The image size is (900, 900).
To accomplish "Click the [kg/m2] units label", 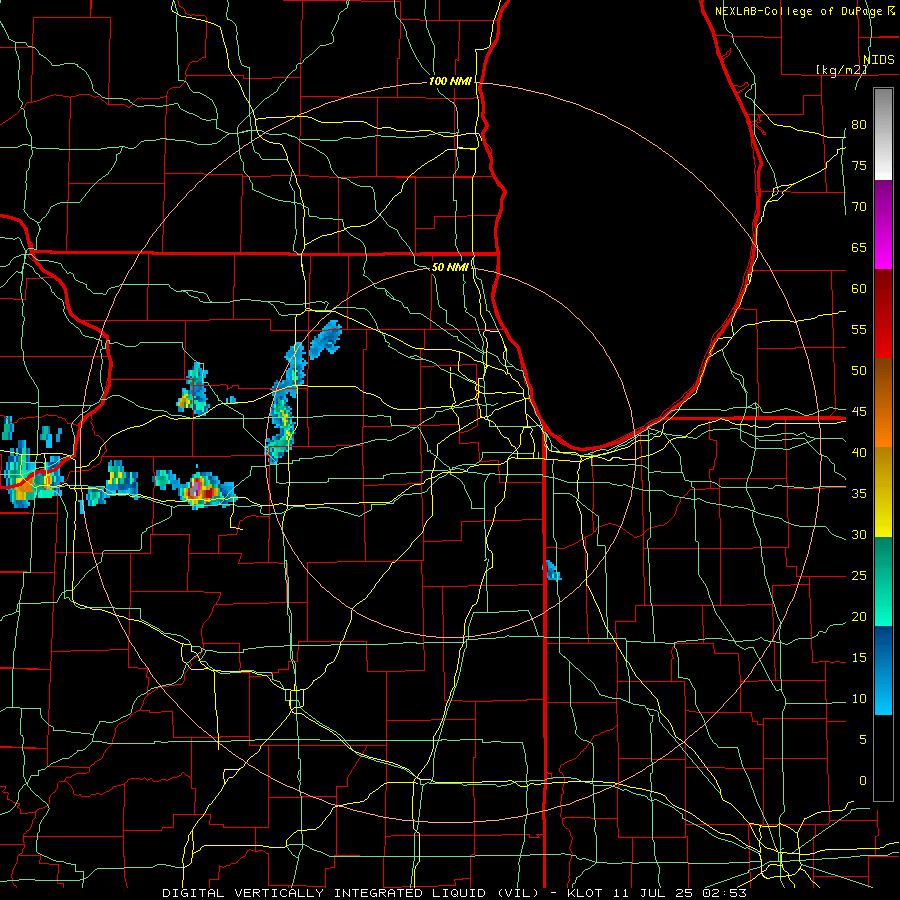I will pos(841,69).
